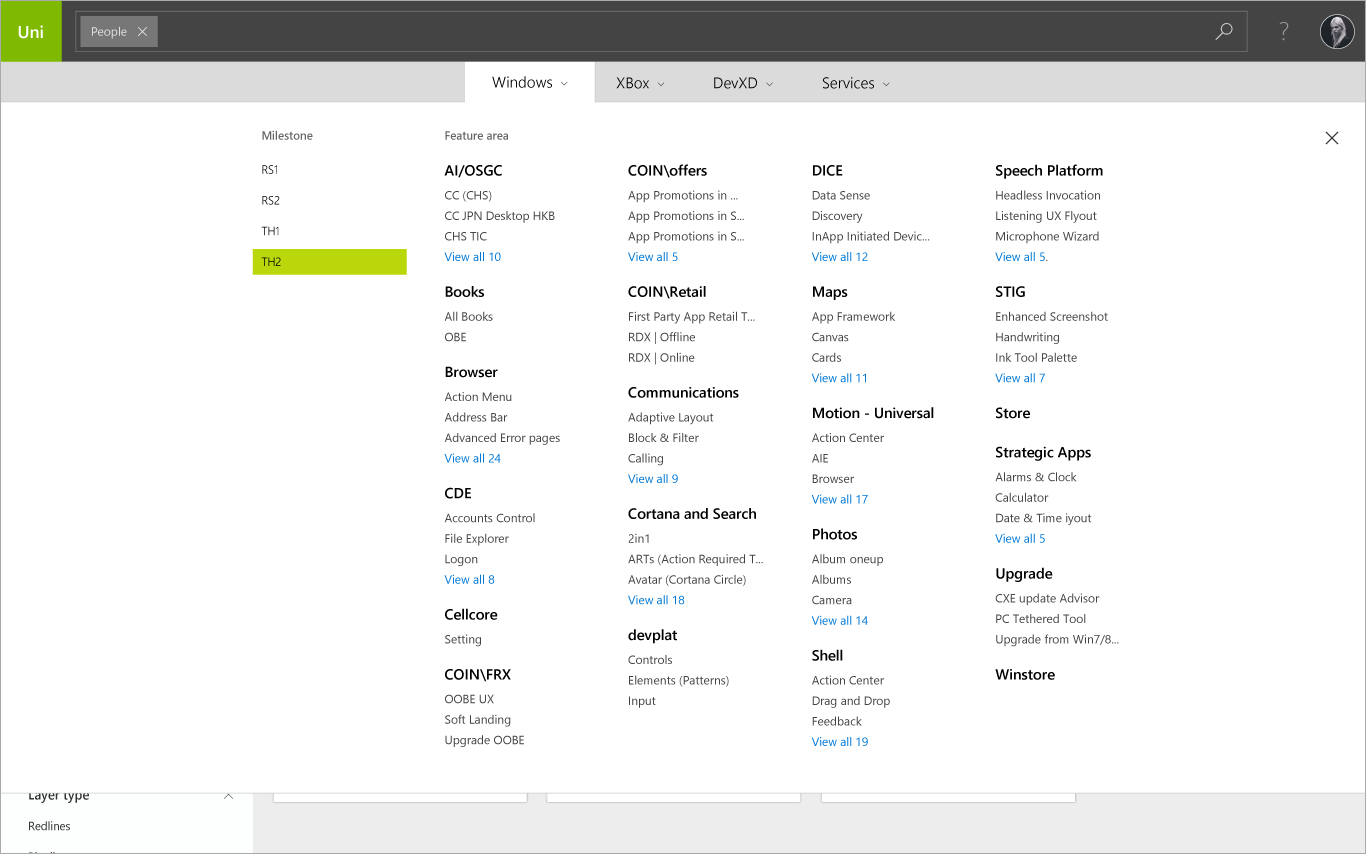The image size is (1366, 854).
Task: Select CHS TIC feature
Action: [x=466, y=237]
